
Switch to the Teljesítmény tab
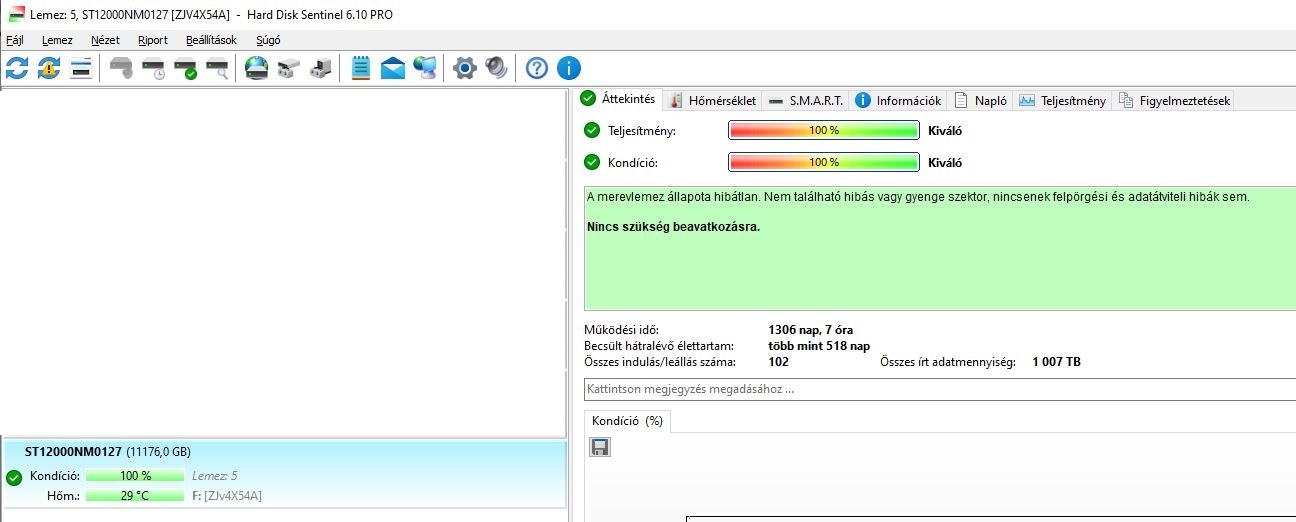(x=1062, y=100)
